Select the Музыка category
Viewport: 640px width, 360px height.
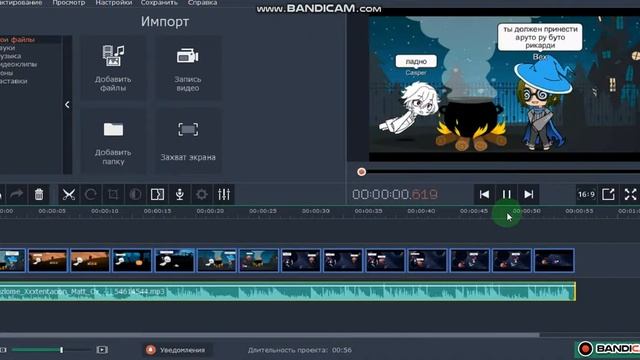(x=11, y=56)
